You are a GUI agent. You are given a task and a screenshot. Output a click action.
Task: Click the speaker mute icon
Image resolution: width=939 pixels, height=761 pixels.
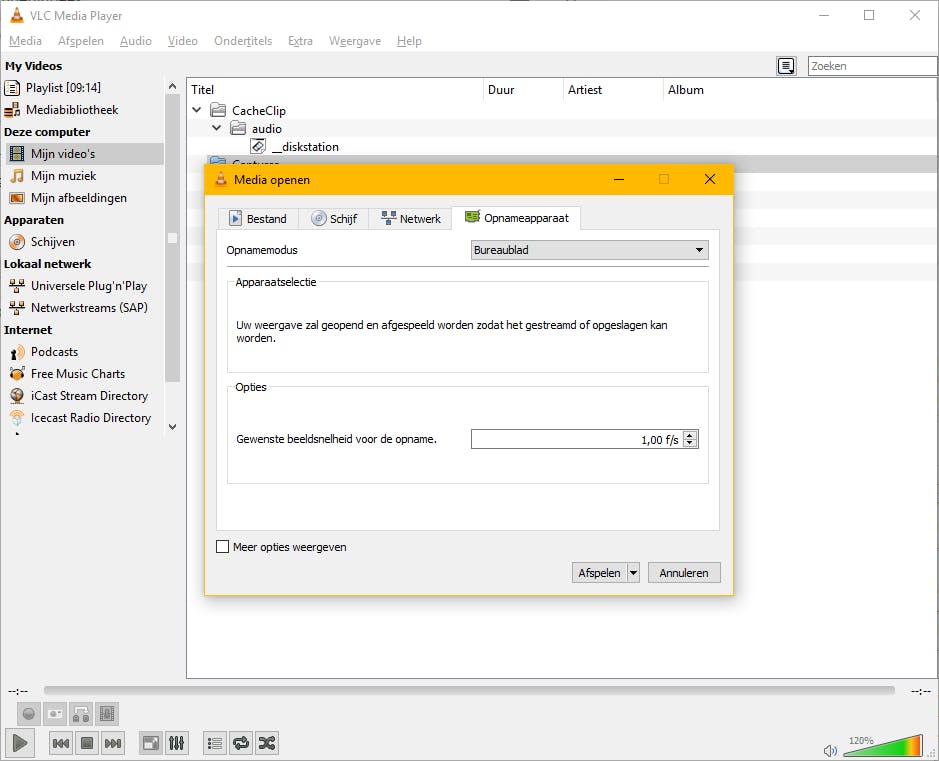[x=830, y=750]
